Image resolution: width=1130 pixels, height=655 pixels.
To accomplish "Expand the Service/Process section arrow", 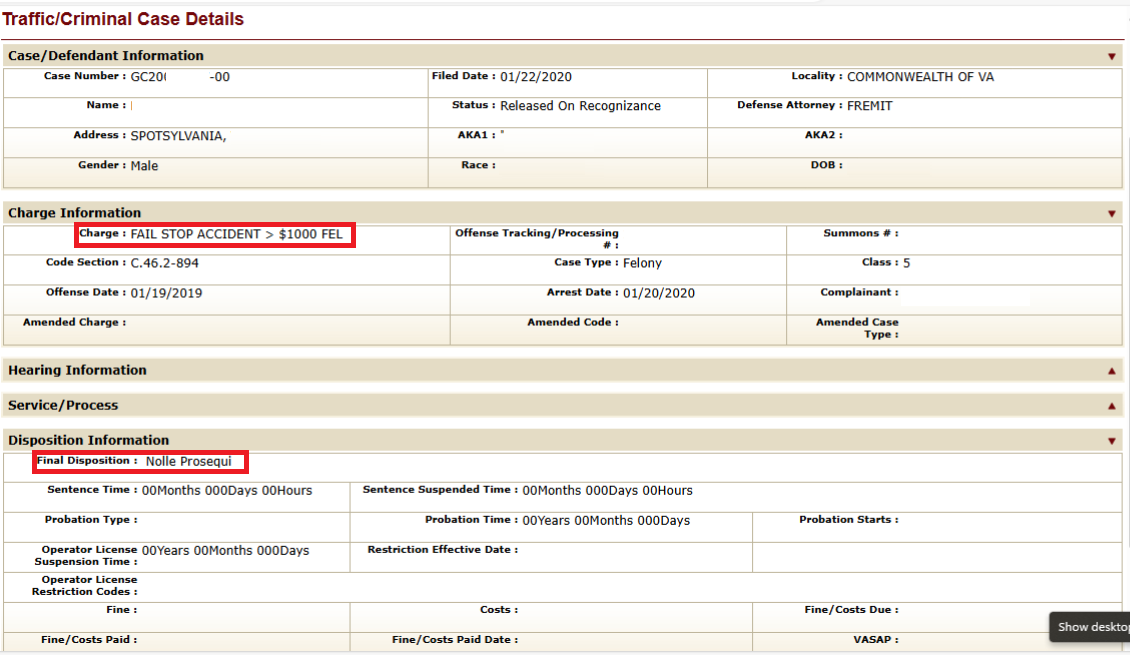I will click(1111, 406).
